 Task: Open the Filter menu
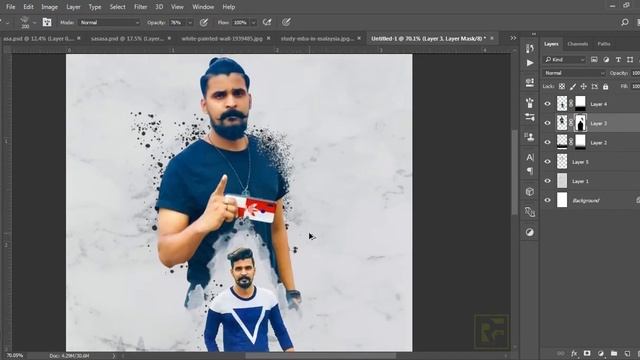140,7
